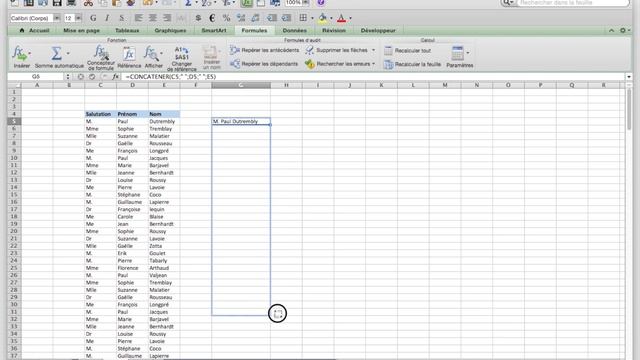
Task: Click the G5 name box
Action: [x=36, y=77]
